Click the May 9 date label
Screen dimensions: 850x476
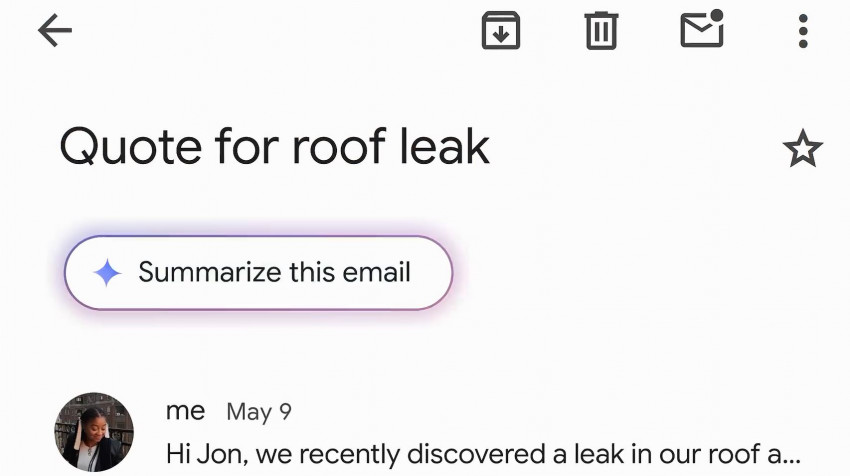pos(259,411)
